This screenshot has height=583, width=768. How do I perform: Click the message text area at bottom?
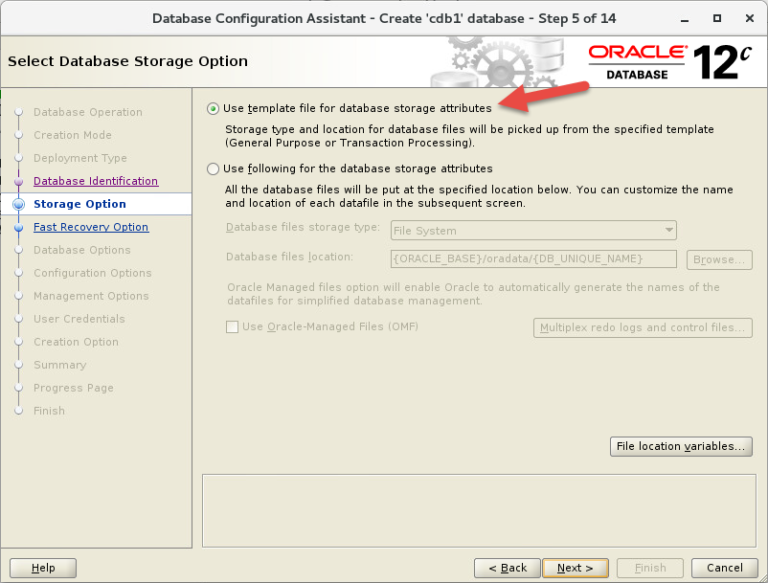click(x=479, y=510)
